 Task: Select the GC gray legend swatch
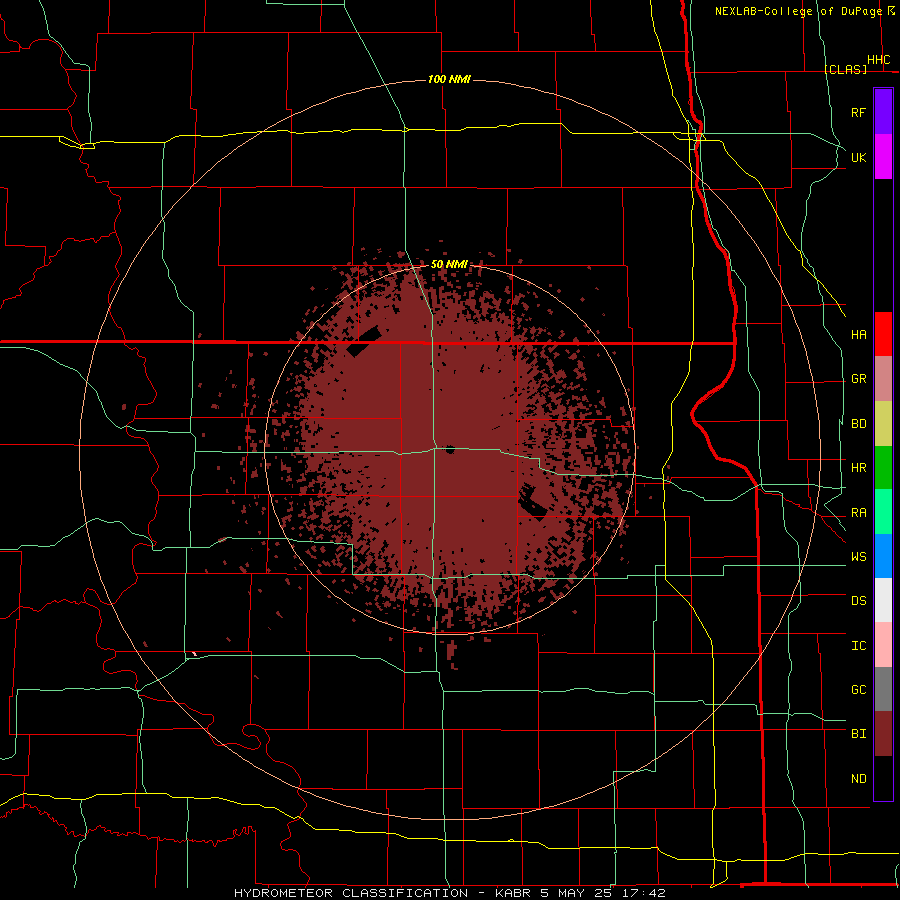(x=883, y=689)
